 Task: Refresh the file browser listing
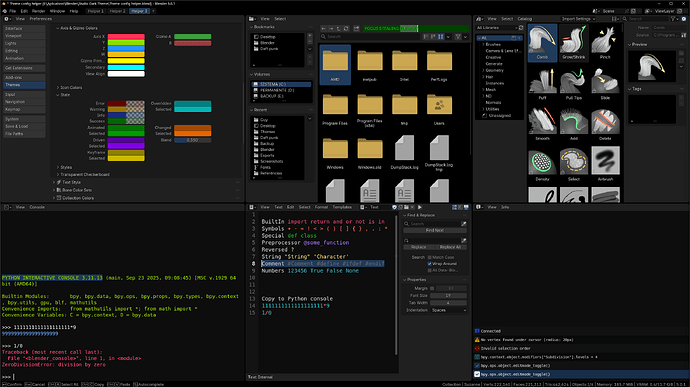[346, 29]
